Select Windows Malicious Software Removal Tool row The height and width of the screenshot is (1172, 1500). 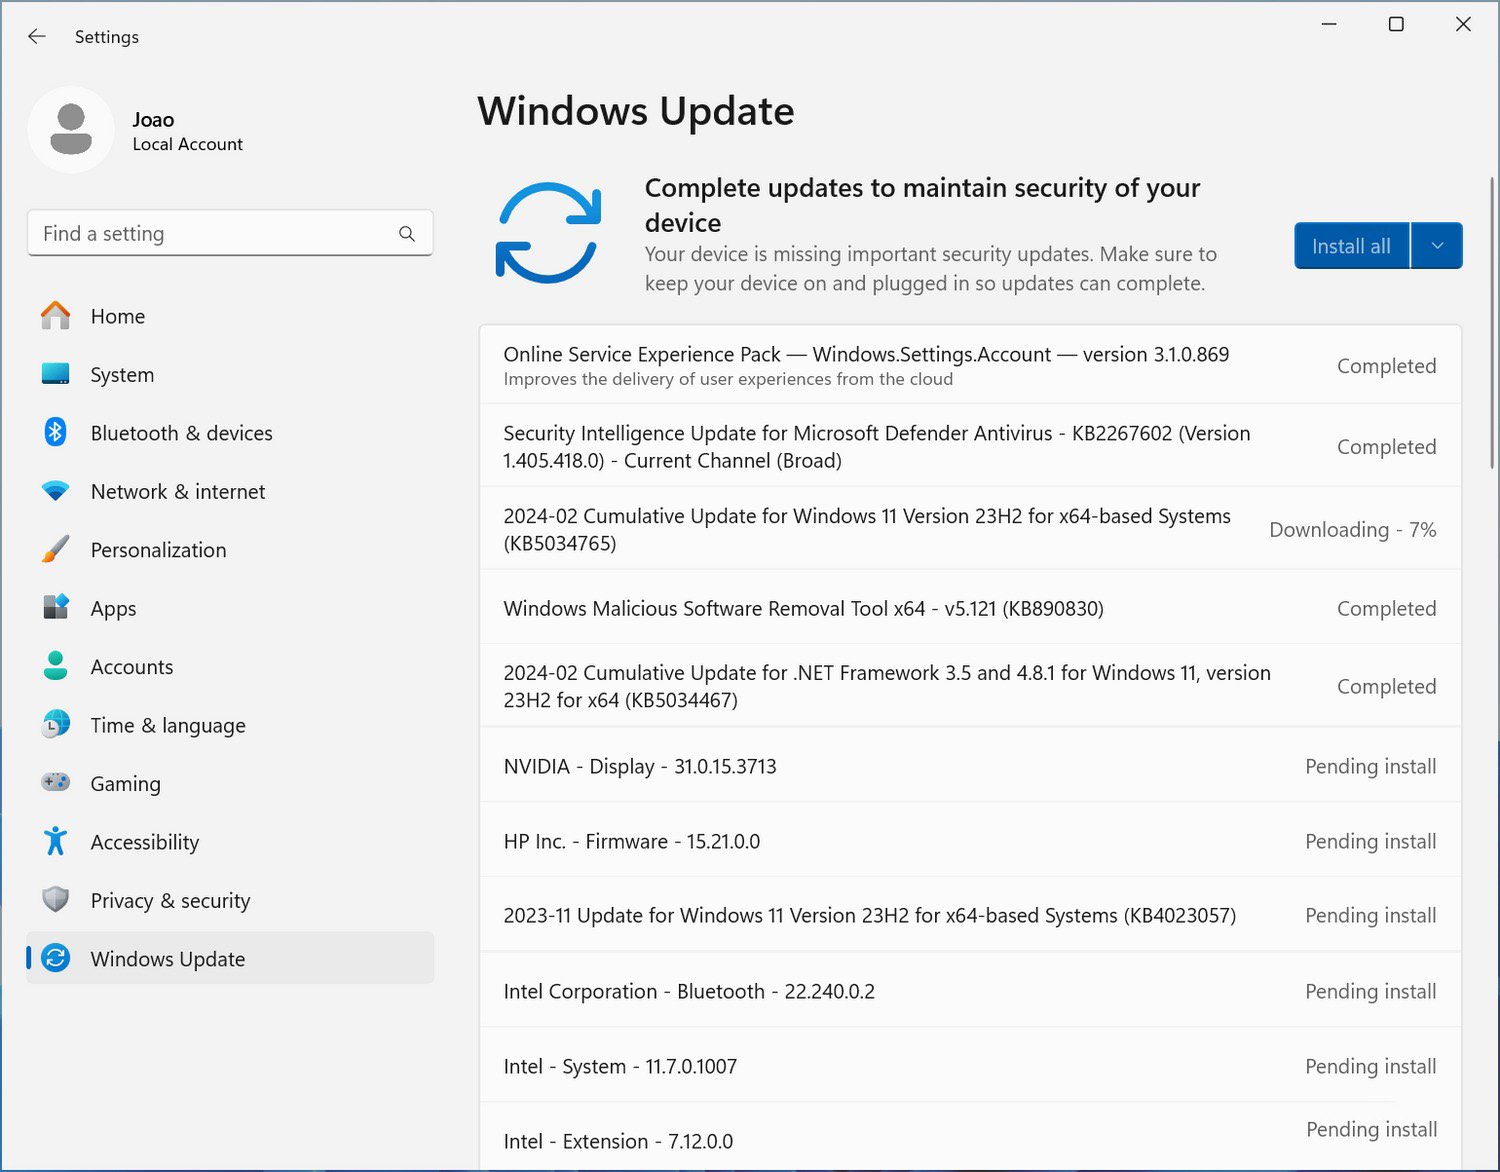click(970, 608)
